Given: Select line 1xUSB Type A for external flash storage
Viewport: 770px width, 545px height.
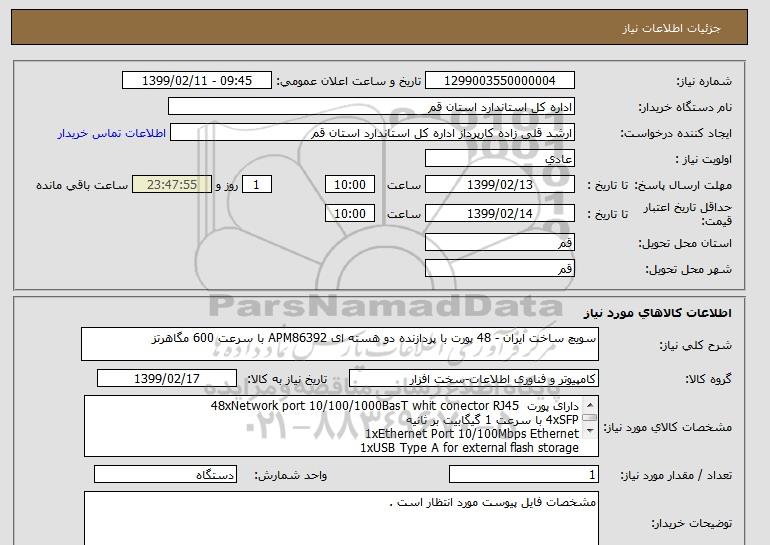Looking at the screenshot, I should point(469,448).
